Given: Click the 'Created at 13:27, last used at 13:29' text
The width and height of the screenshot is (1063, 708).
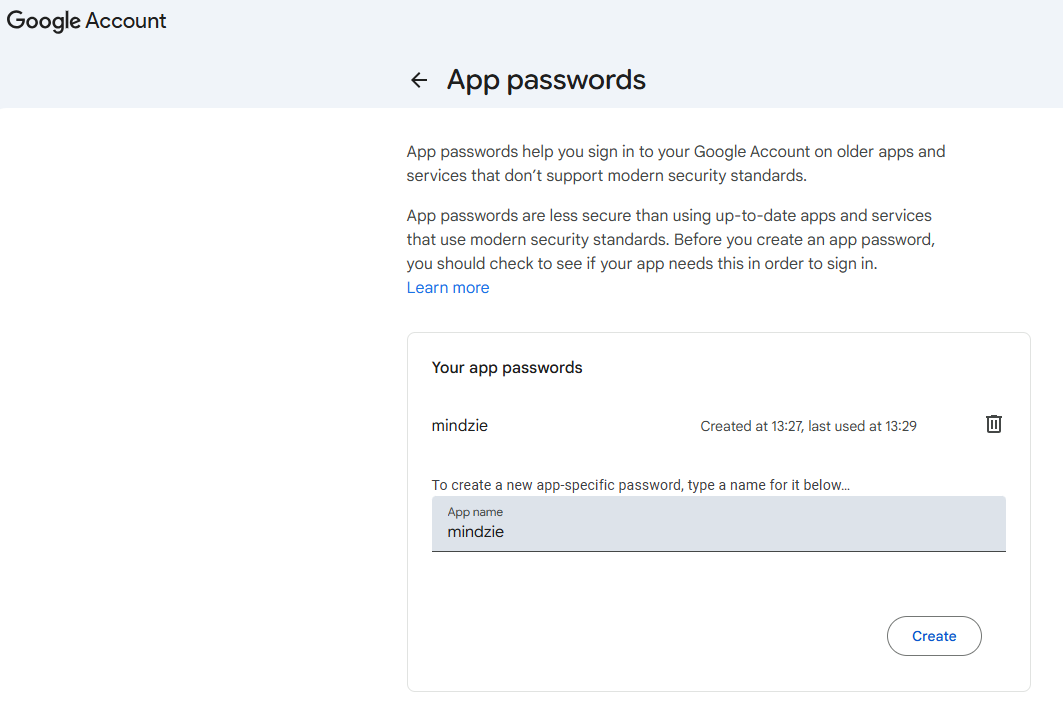Looking at the screenshot, I should click(808, 427).
